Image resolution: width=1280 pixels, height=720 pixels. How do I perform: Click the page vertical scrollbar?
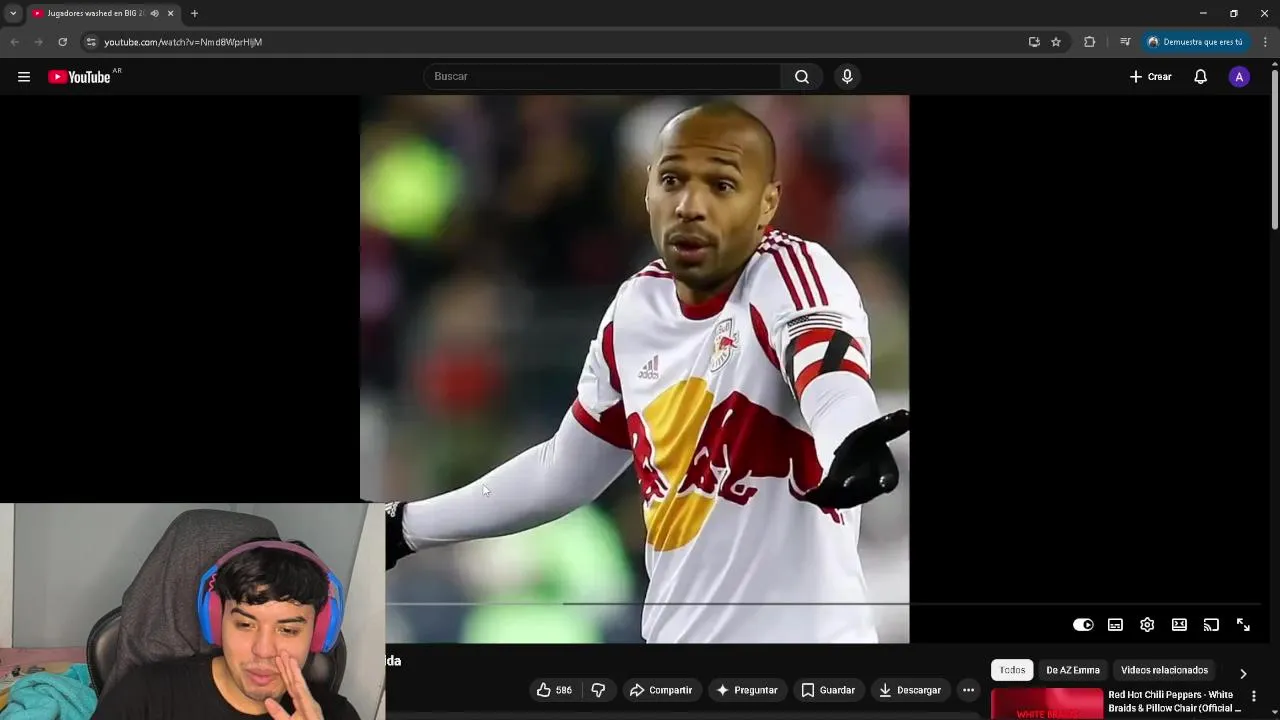(x=1275, y=150)
